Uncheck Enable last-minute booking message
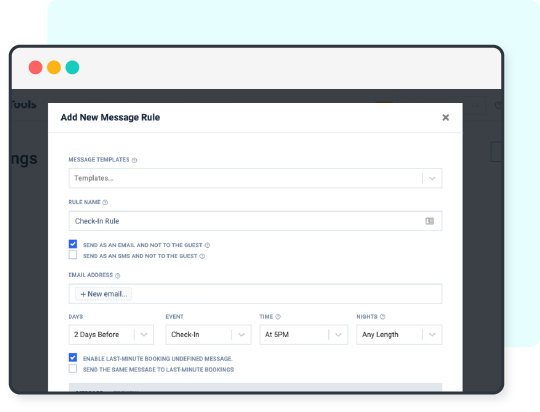The image size is (540, 412). 73,358
